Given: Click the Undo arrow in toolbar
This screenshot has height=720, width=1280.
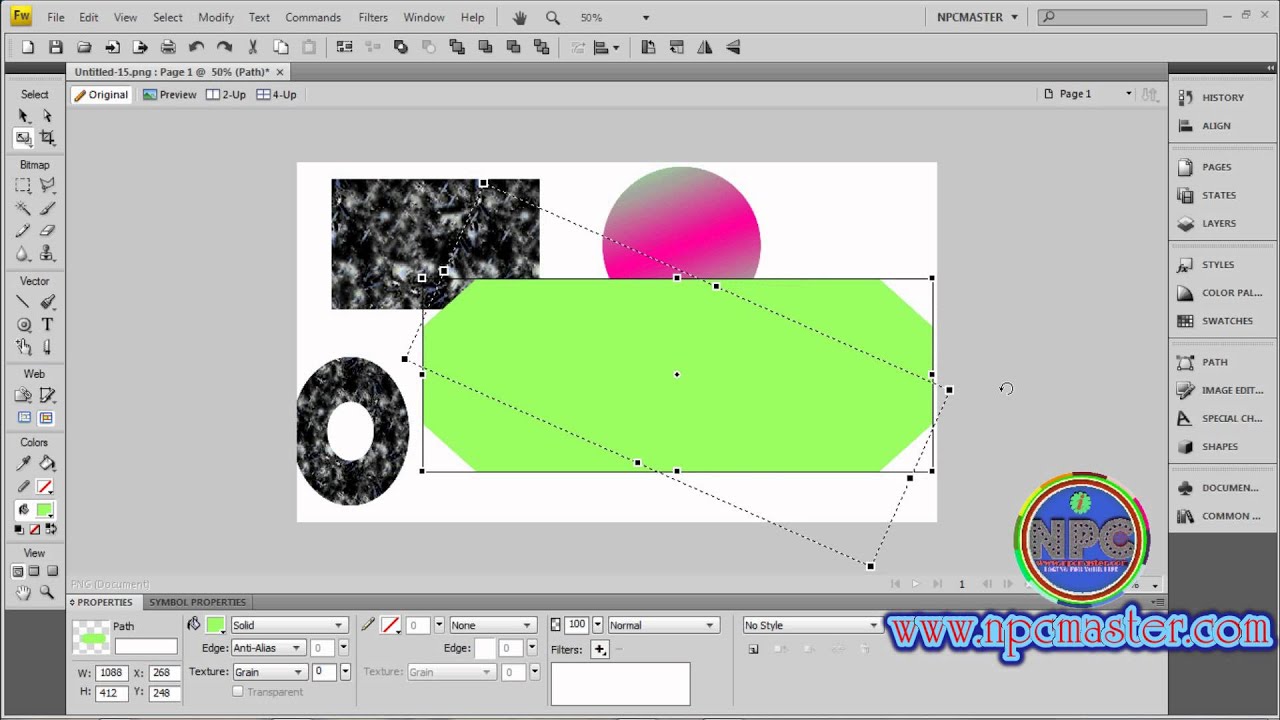Looking at the screenshot, I should pyautogui.click(x=196, y=47).
